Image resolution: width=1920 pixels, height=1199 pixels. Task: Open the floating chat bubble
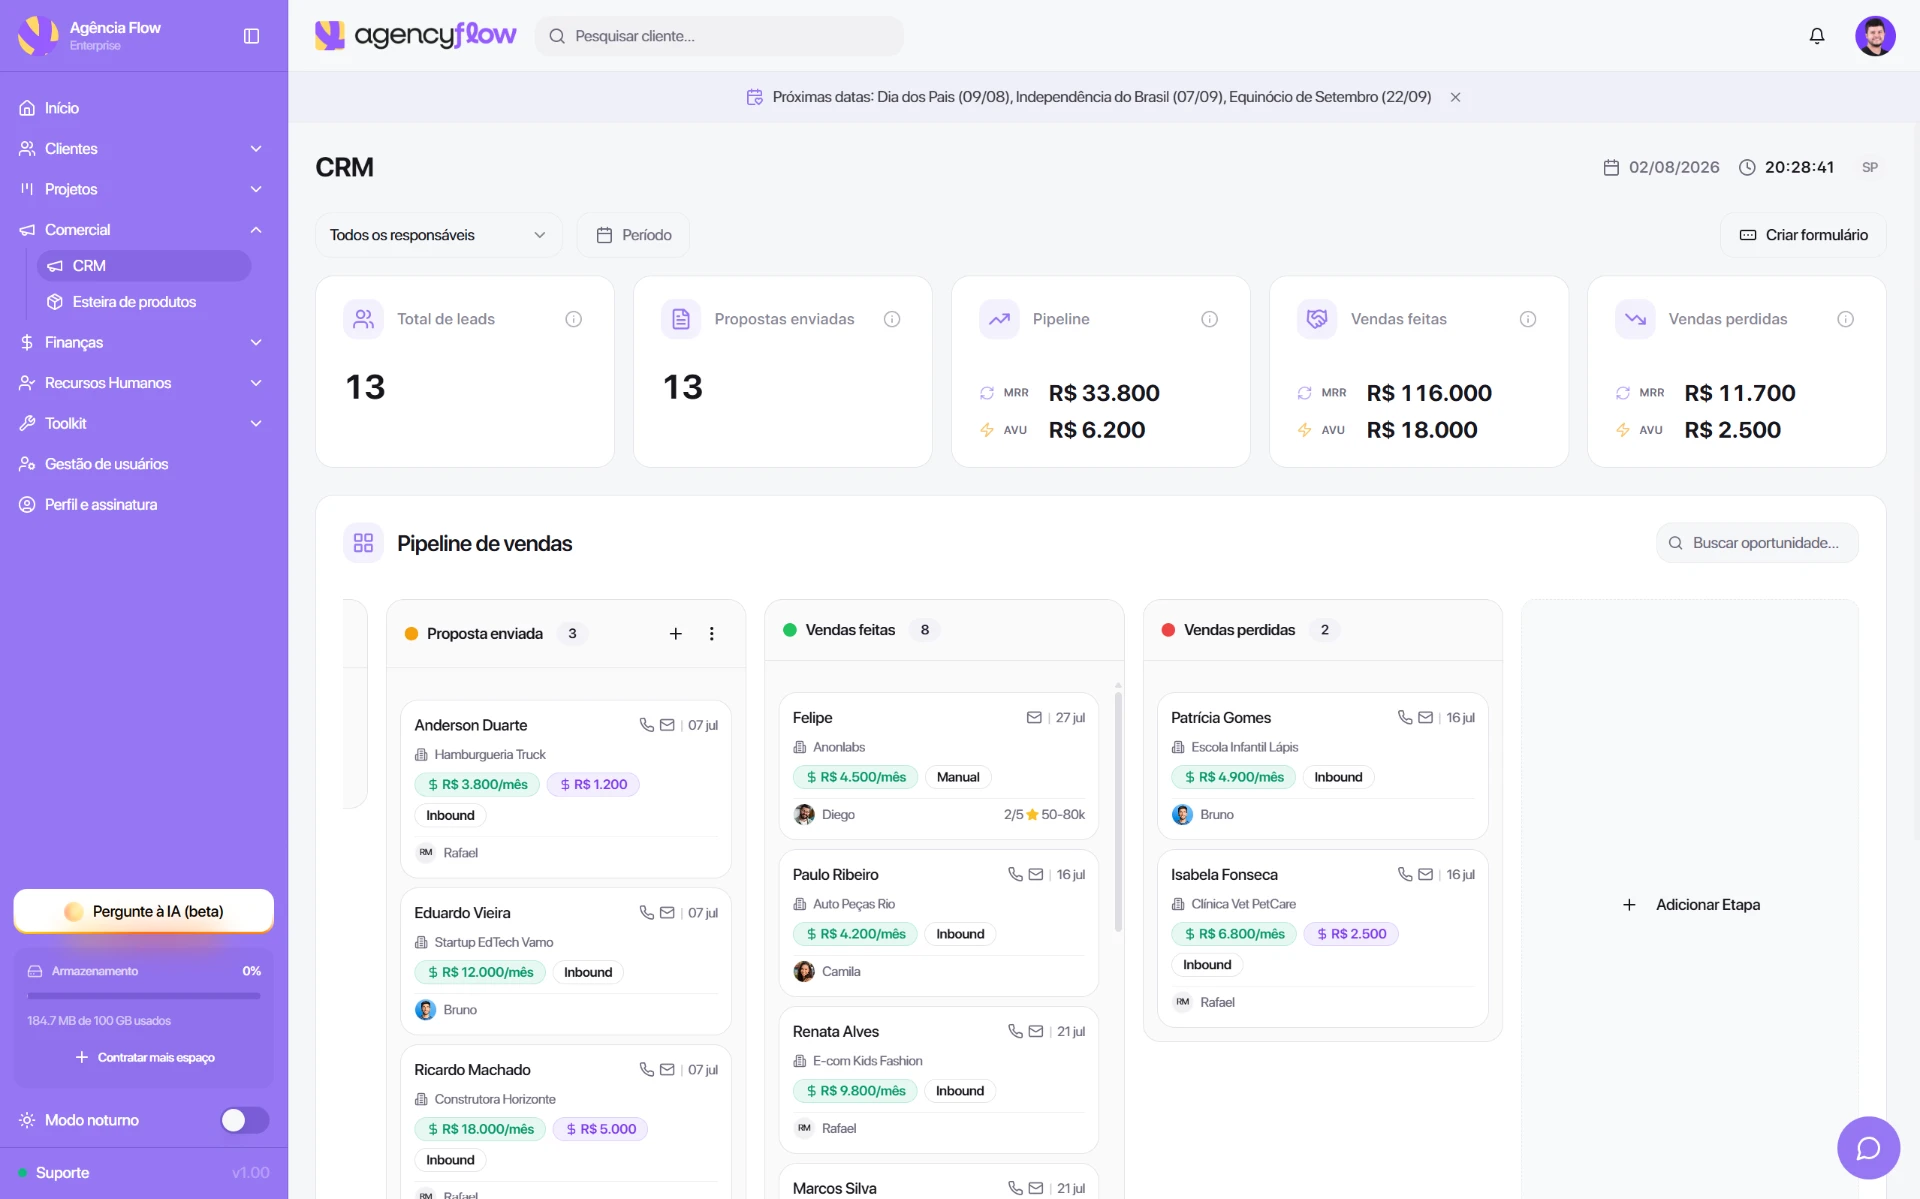[1867, 1147]
